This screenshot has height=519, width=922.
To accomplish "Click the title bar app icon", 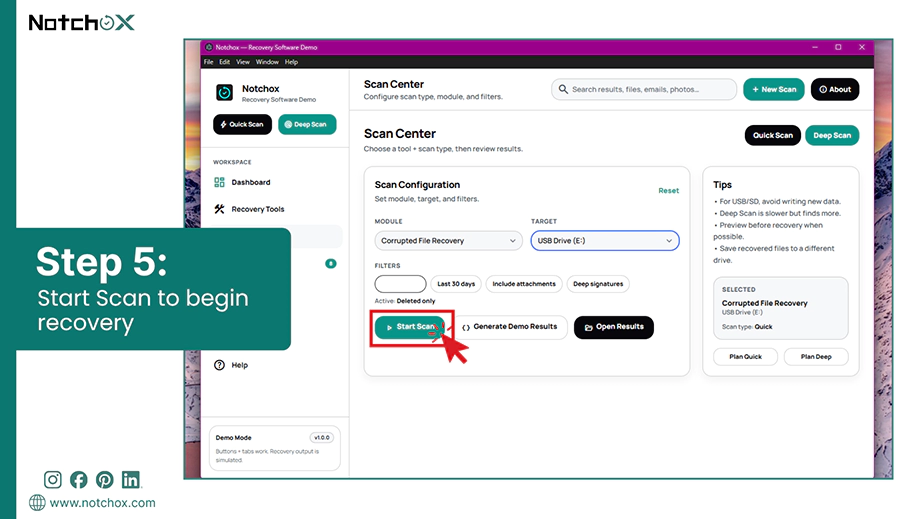I will (x=208, y=47).
